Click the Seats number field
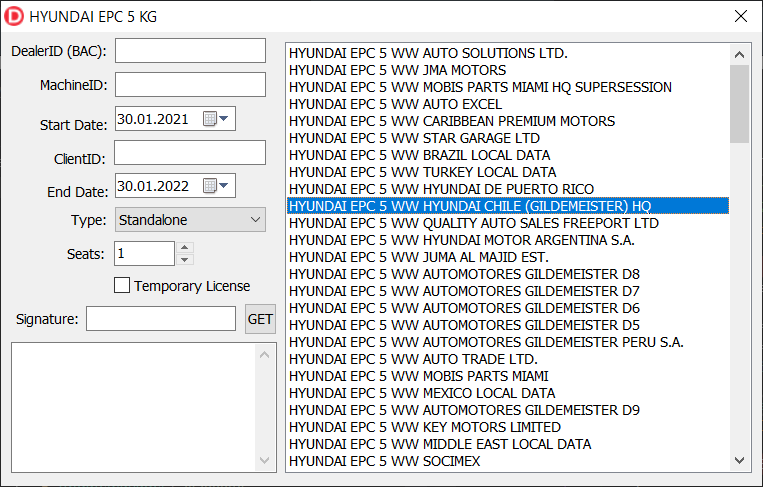This screenshot has height=487, width=763. coord(145,253)
